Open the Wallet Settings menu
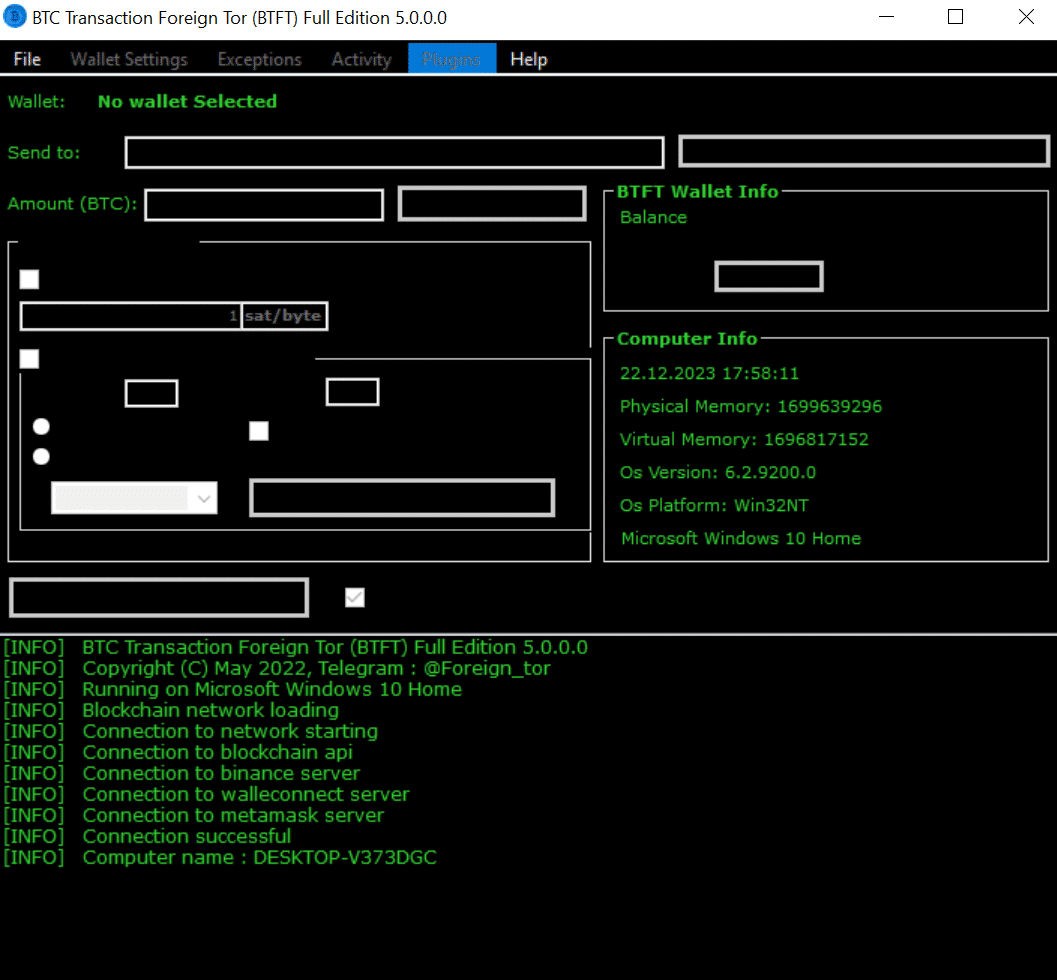This screenshot has width=1057, height=980. [129, 59]
